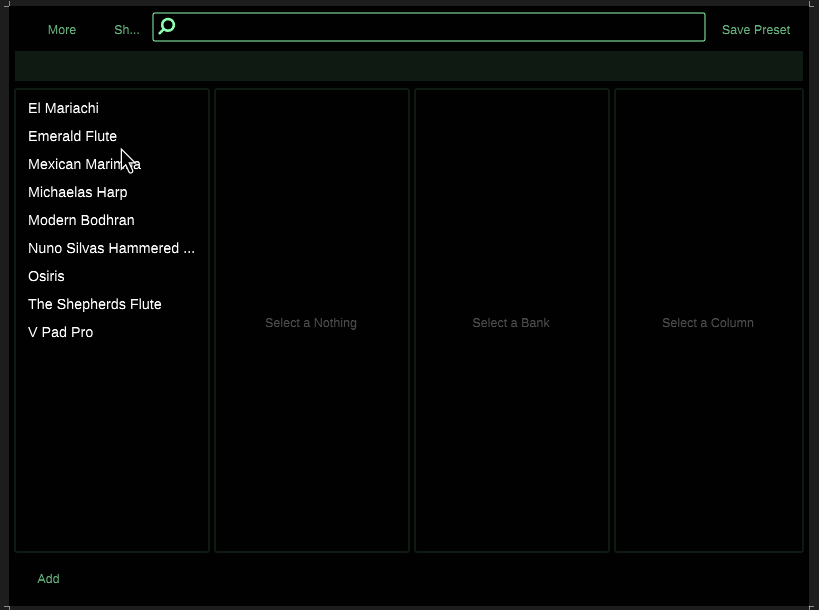
Task: Click the empty bar below search field
Action: [x=408, y=66]
